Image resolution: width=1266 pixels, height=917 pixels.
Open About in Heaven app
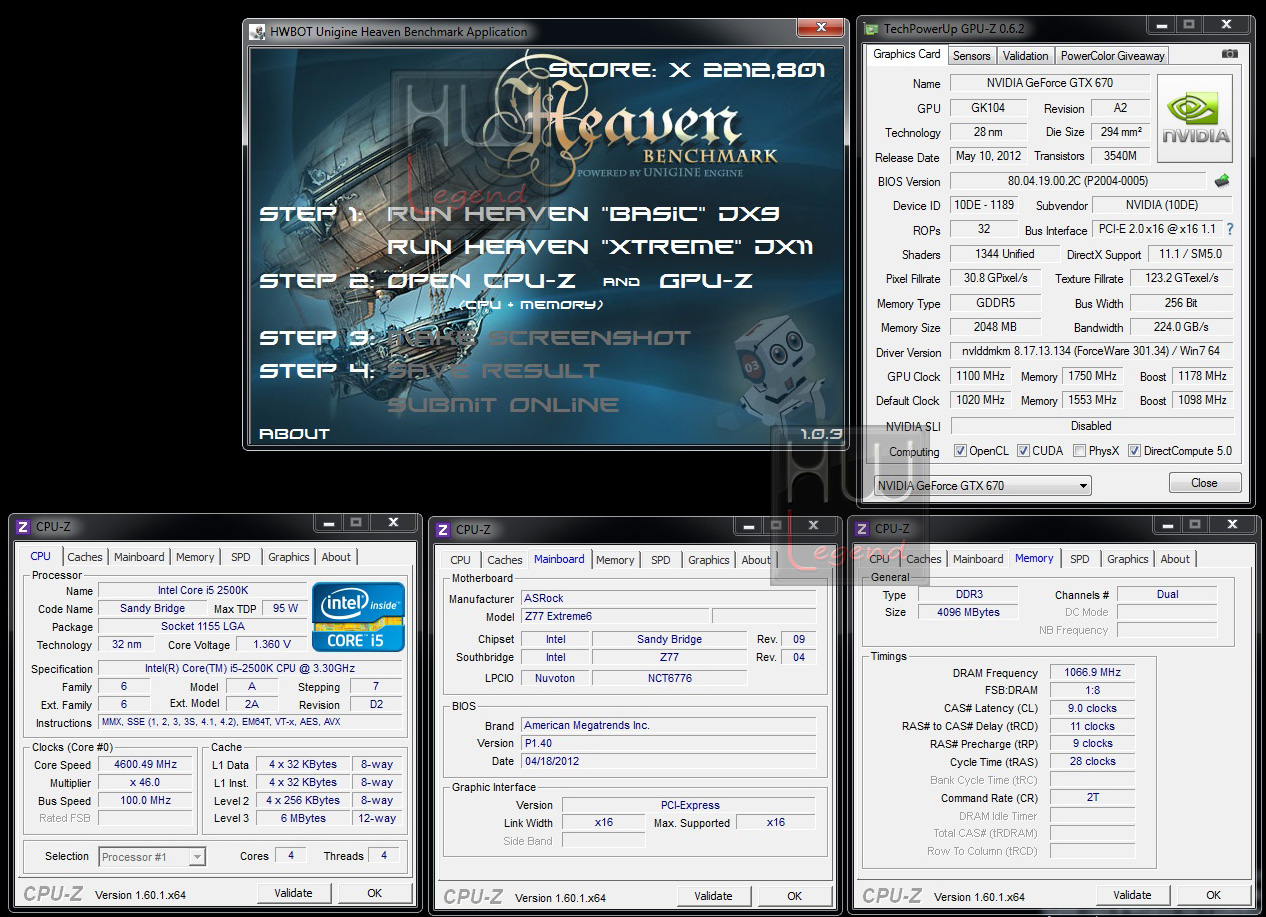pyautogui.click(x=294, y=434)
